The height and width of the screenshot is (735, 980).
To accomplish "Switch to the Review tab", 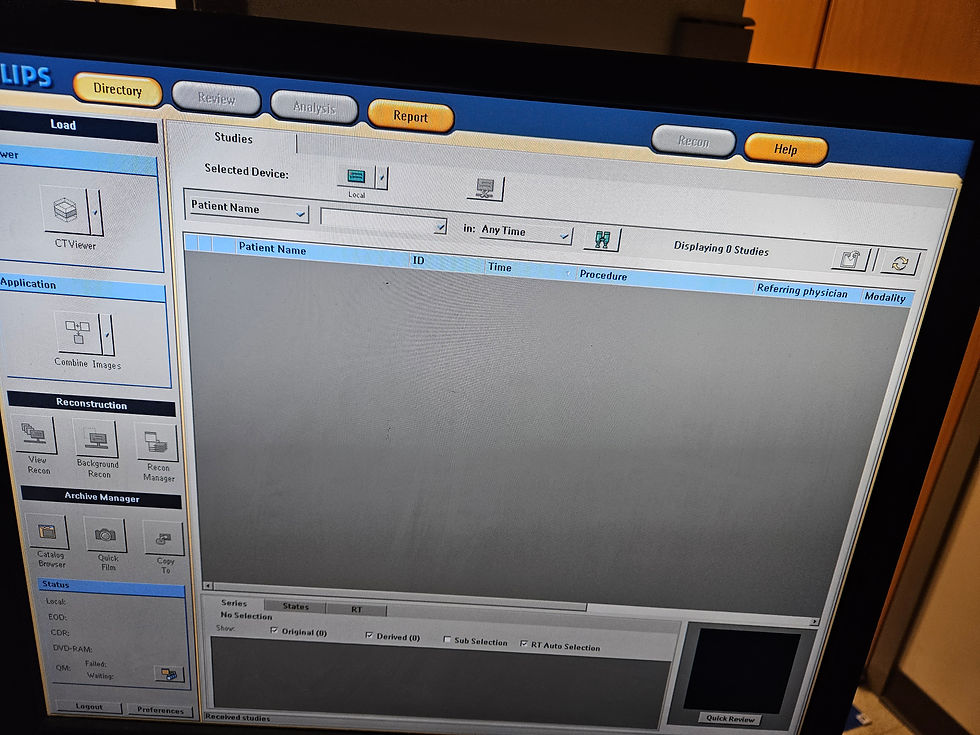I will (x=216, y=98).
